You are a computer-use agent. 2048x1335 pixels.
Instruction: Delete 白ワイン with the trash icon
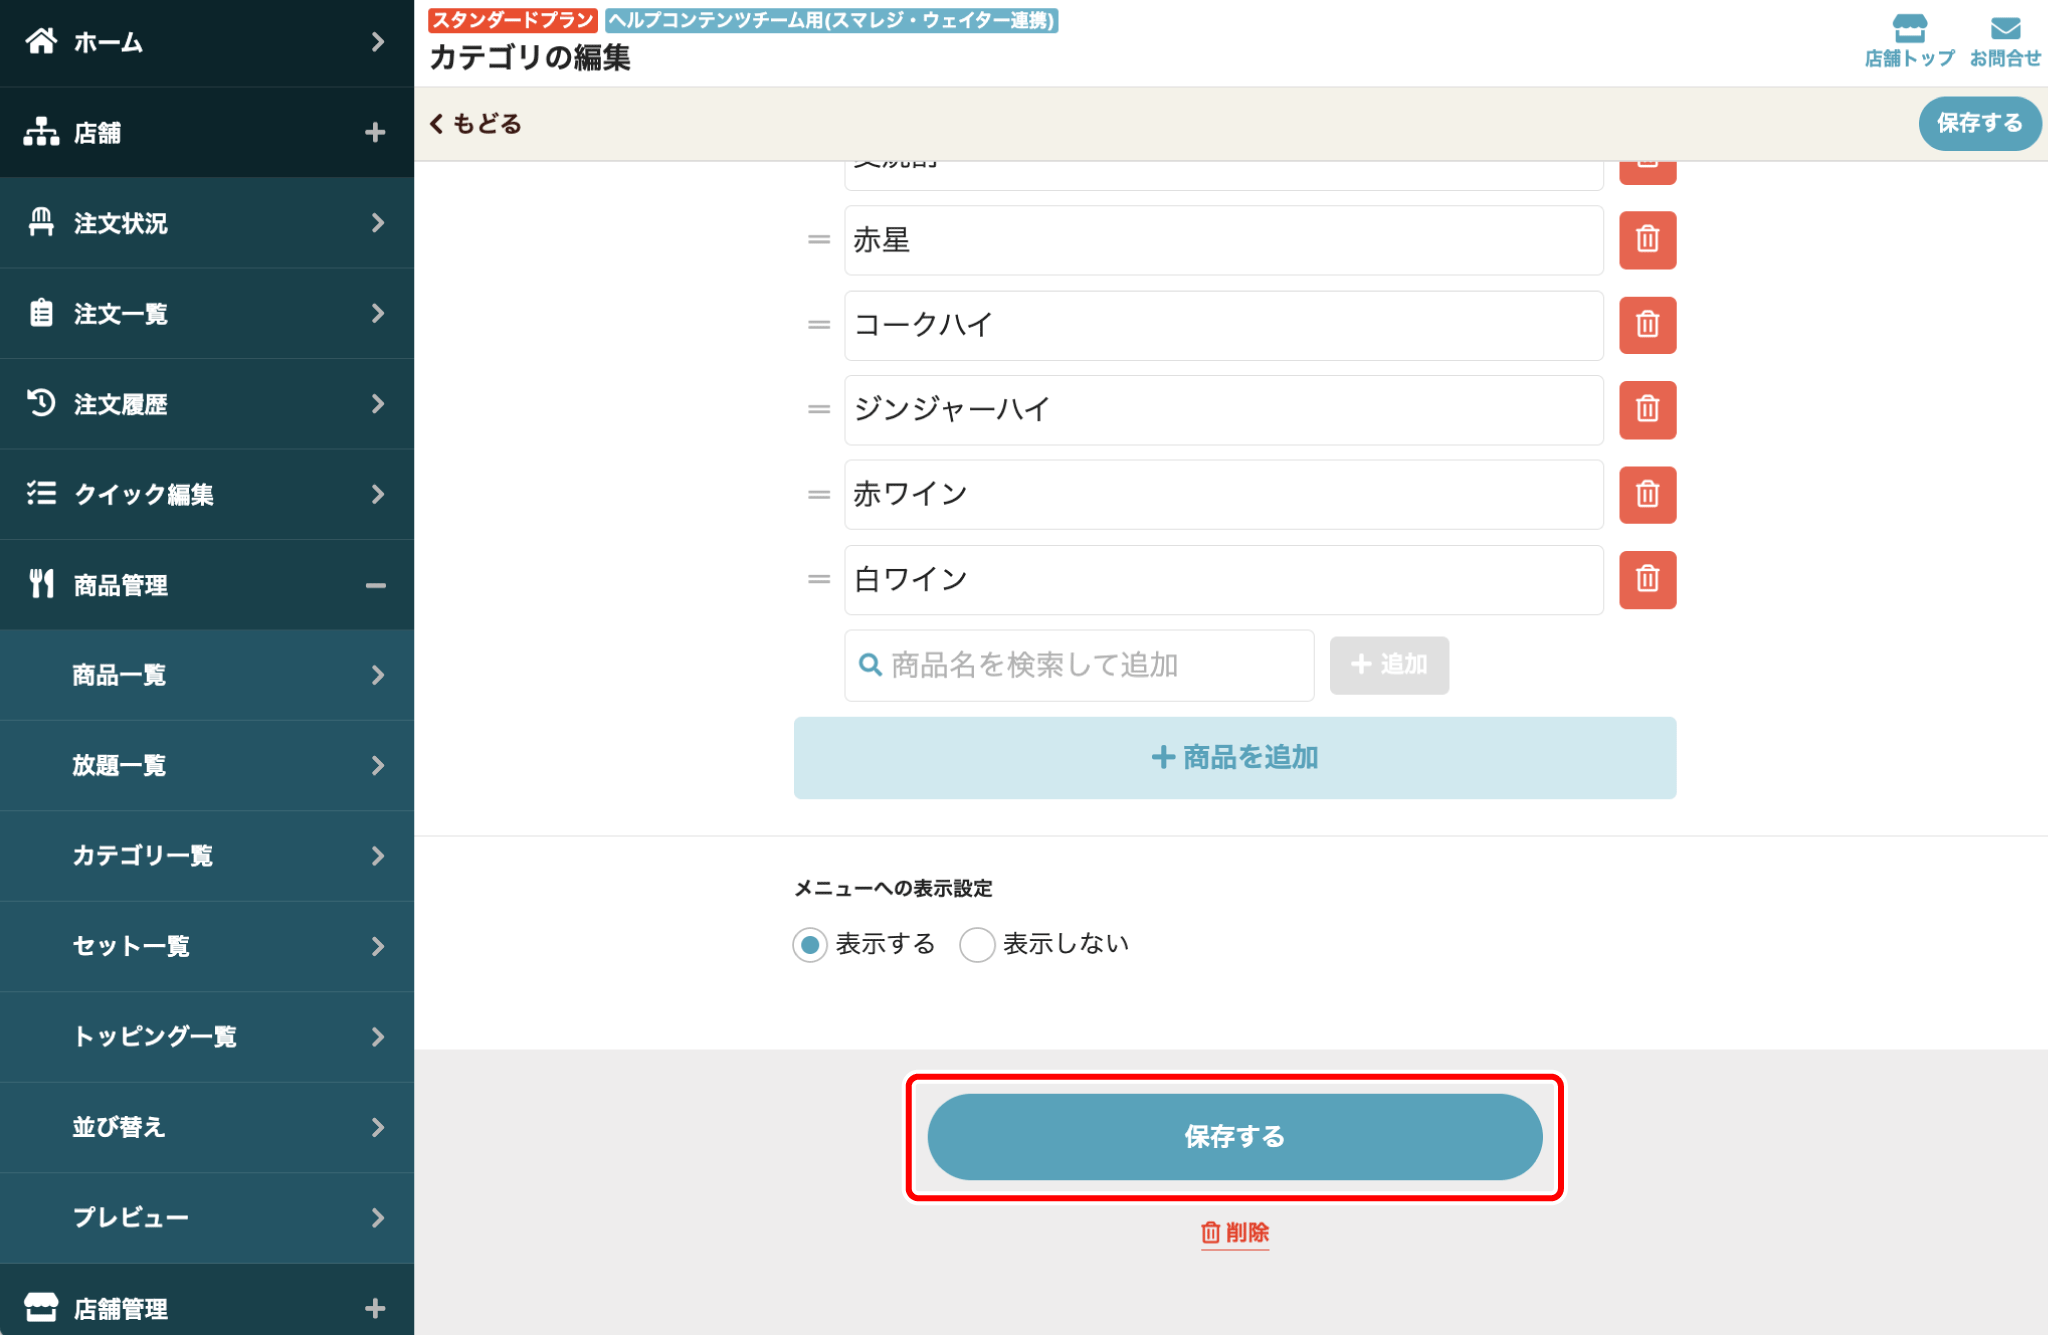[1647, 580]
